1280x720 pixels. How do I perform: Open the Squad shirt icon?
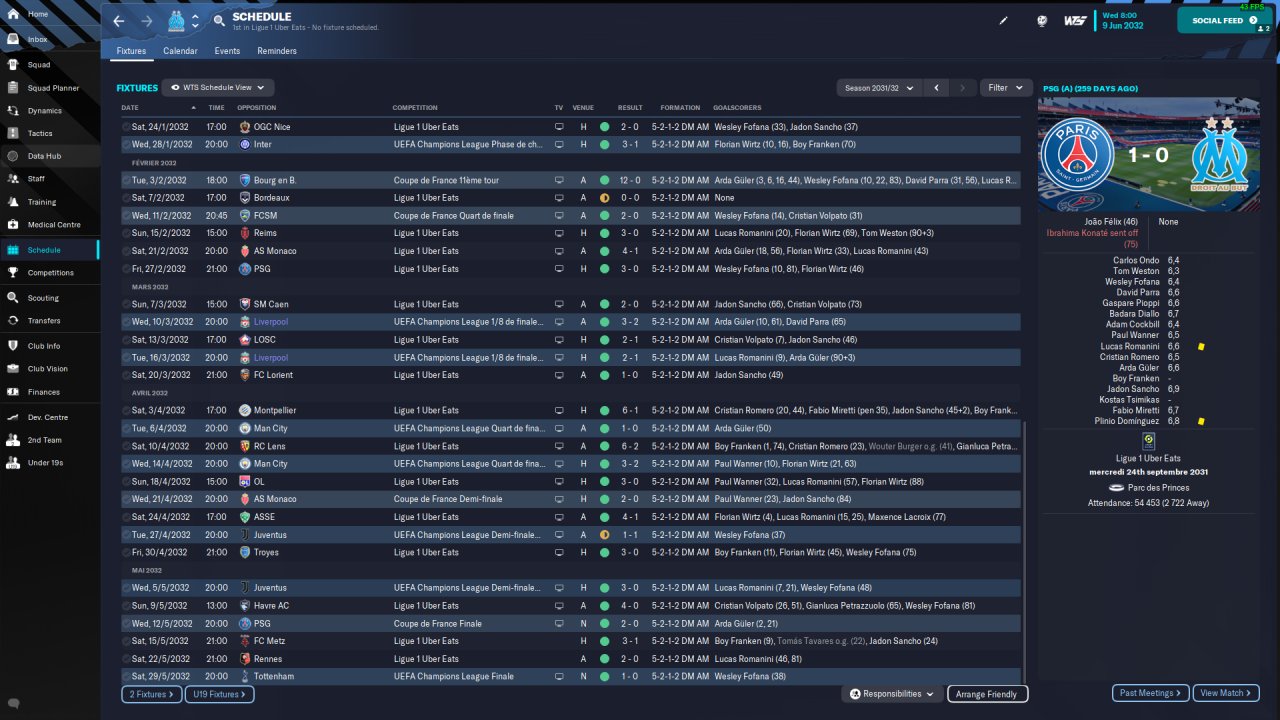tap(13, 65)
